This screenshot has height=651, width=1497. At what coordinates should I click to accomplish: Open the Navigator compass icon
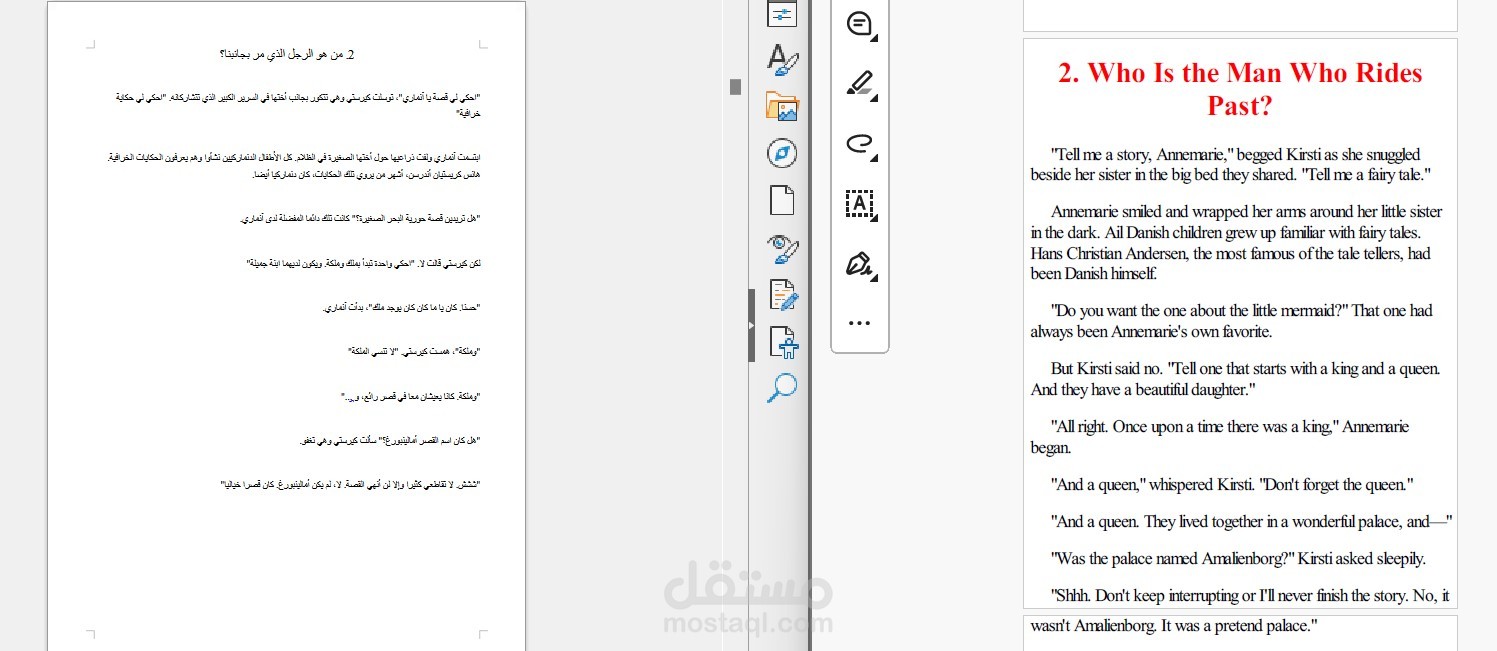pos(782,153)
